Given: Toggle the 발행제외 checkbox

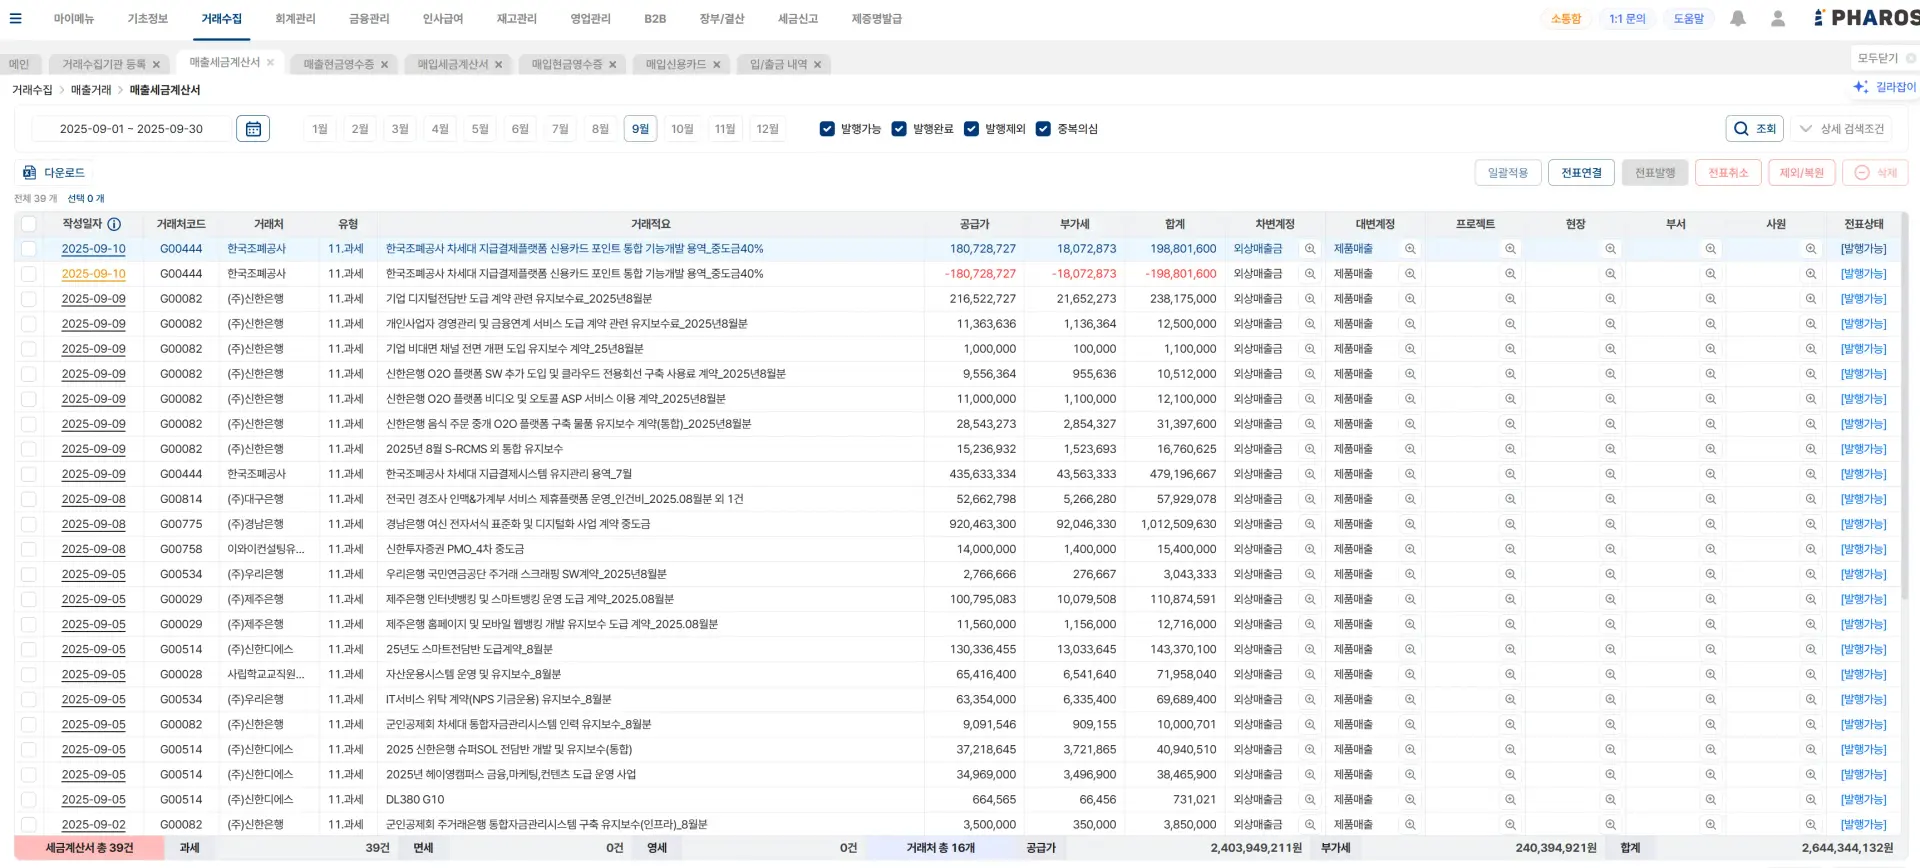Looking at the screenshot, I should 971,129.
